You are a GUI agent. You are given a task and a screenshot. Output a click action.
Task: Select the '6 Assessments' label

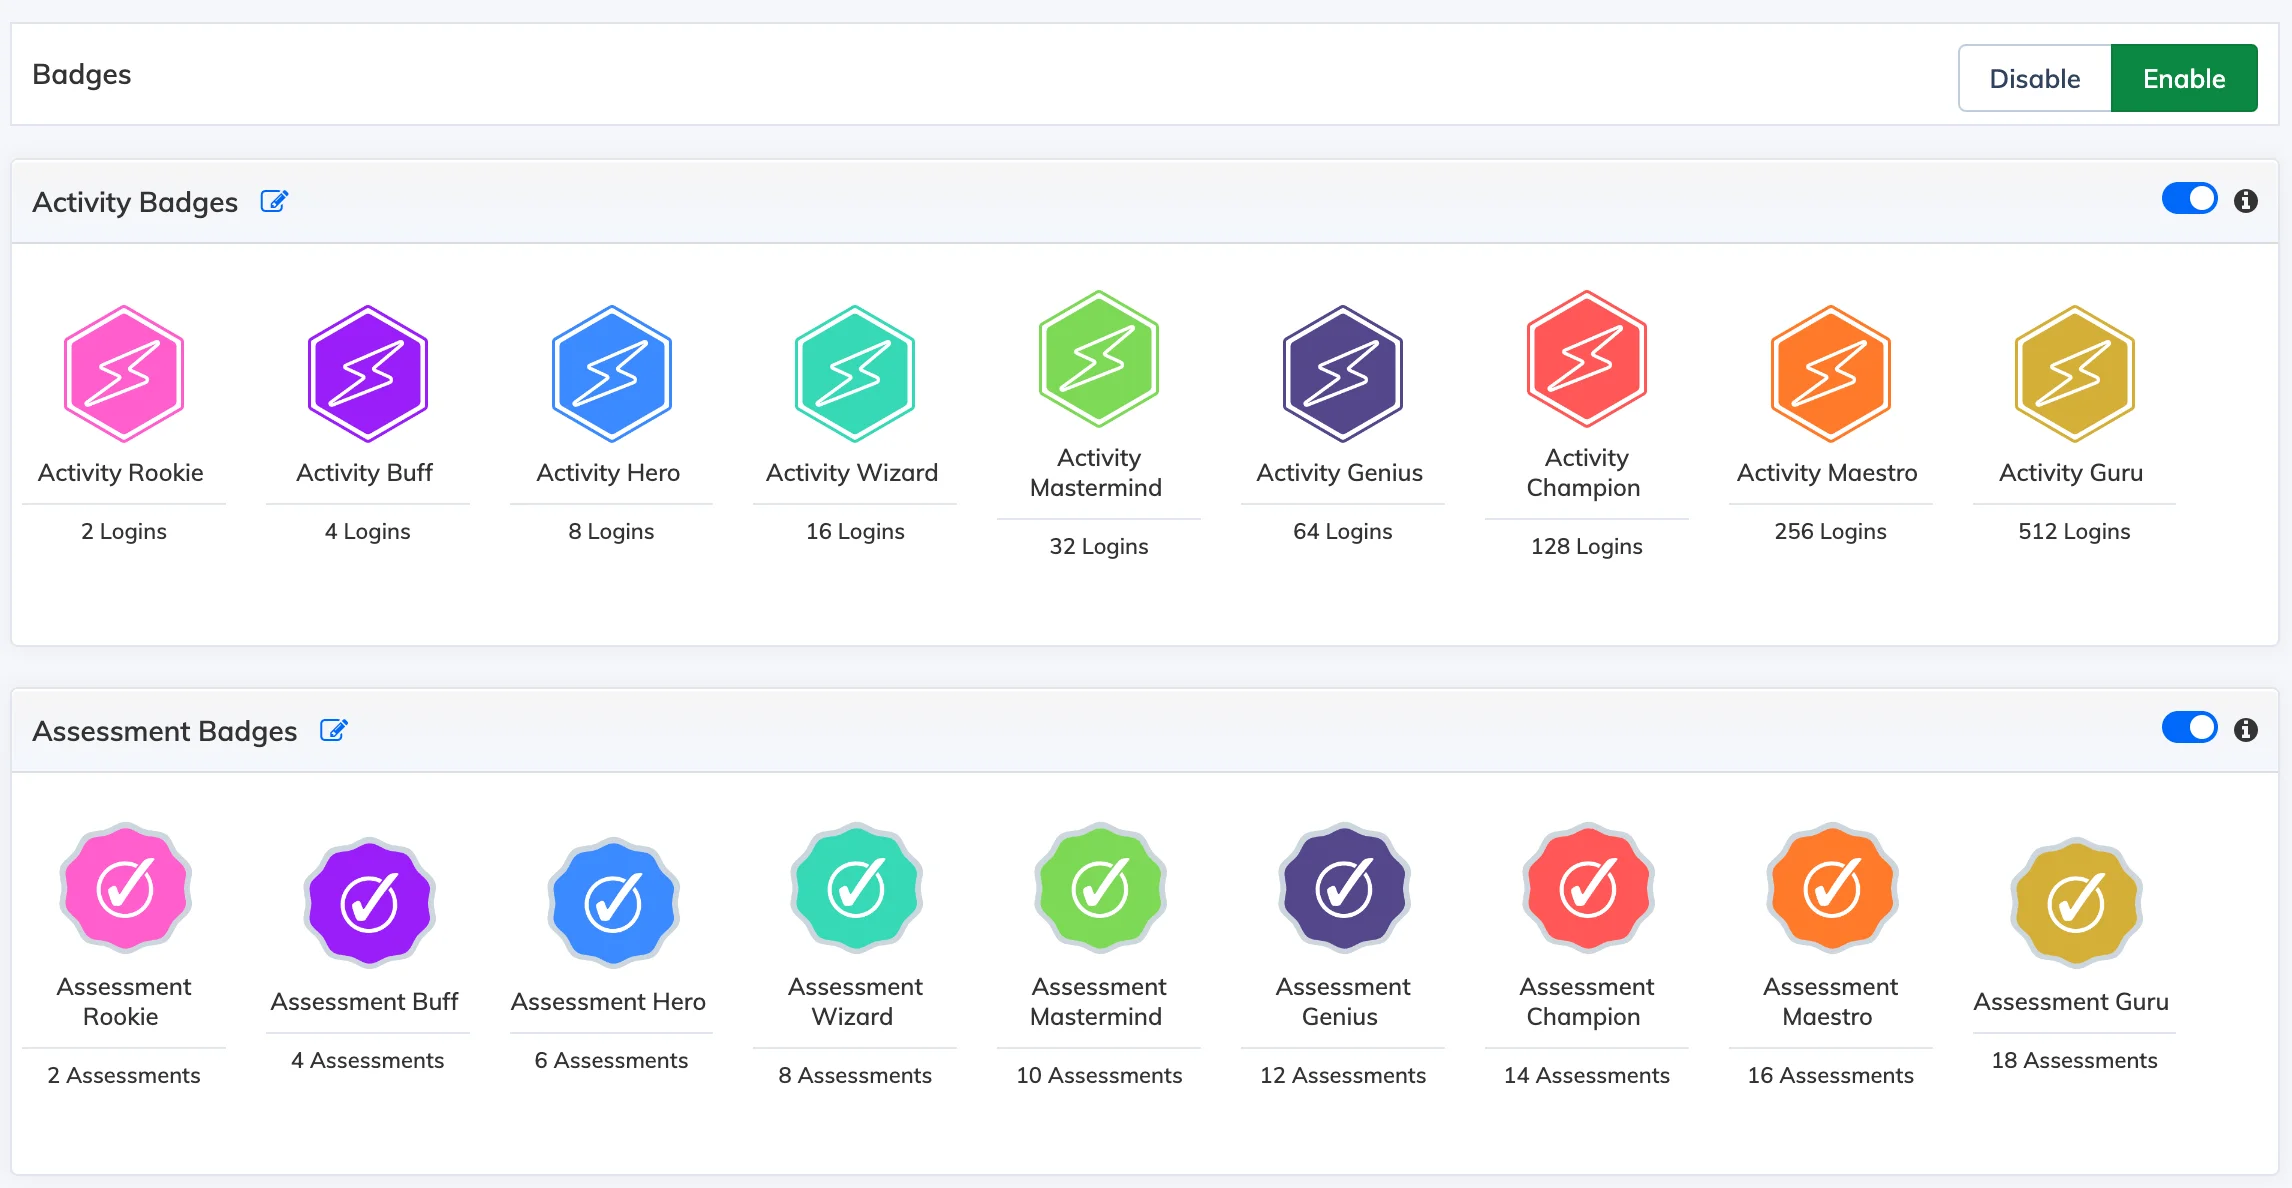tap(612, 1060)
